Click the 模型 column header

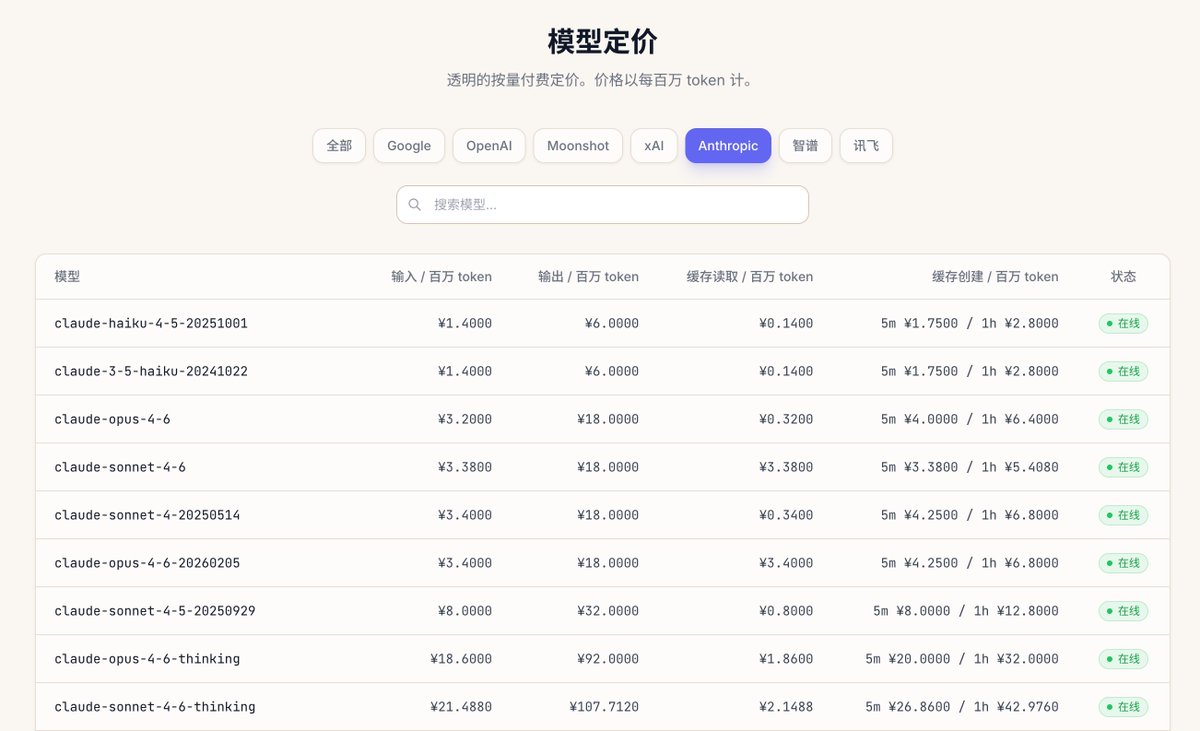[x=67, y=276]
